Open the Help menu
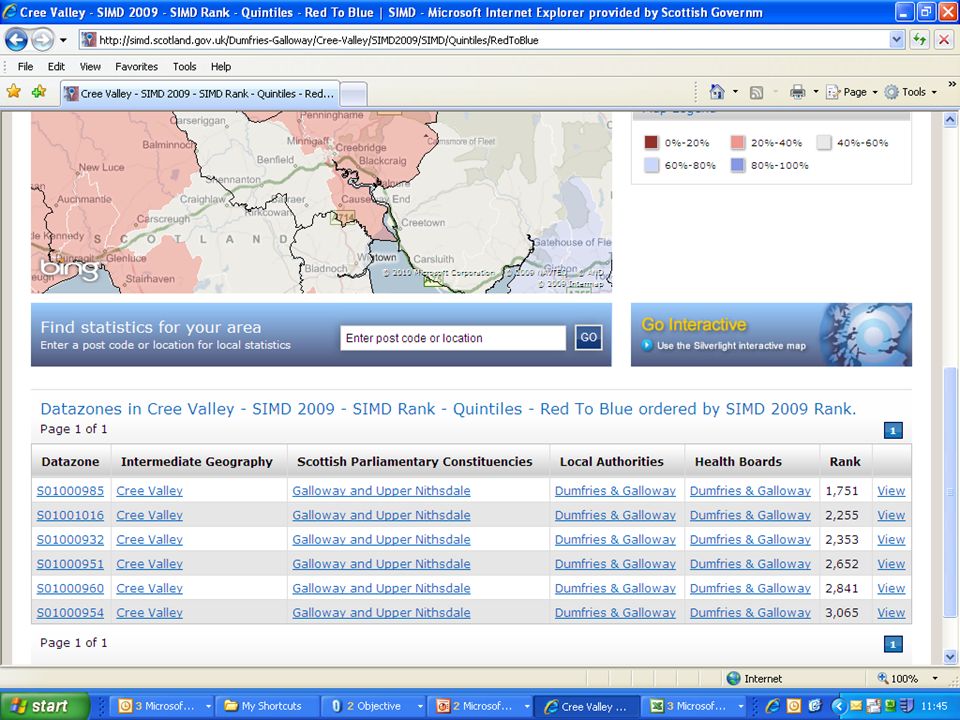The height and width of the screenshot is (720, 960). click(x=221, y=67)
